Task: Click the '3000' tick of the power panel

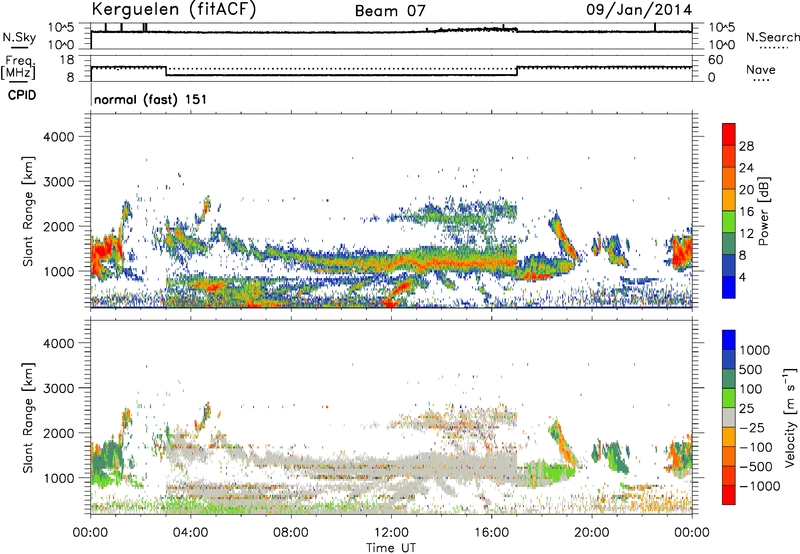Action: [x=59, y=182]
